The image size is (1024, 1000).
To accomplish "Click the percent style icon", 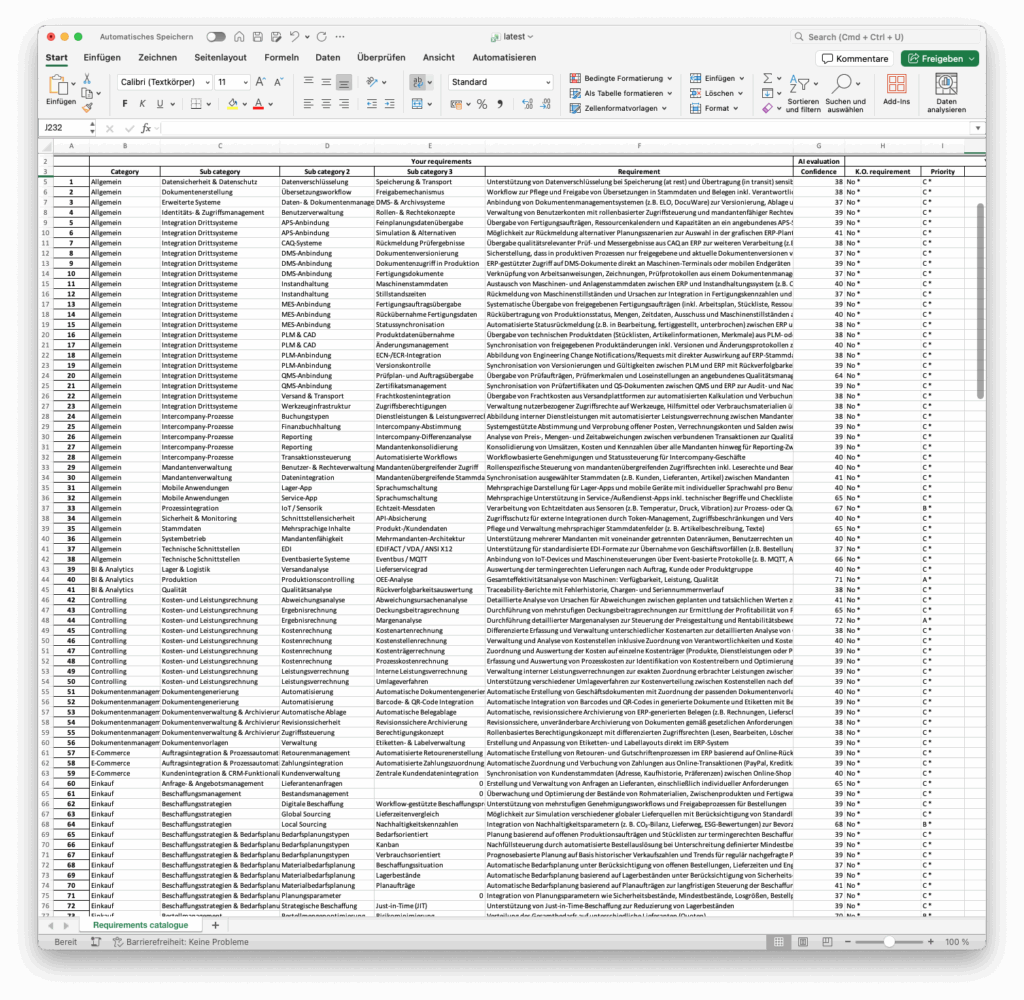I will (x=482, y=104).
